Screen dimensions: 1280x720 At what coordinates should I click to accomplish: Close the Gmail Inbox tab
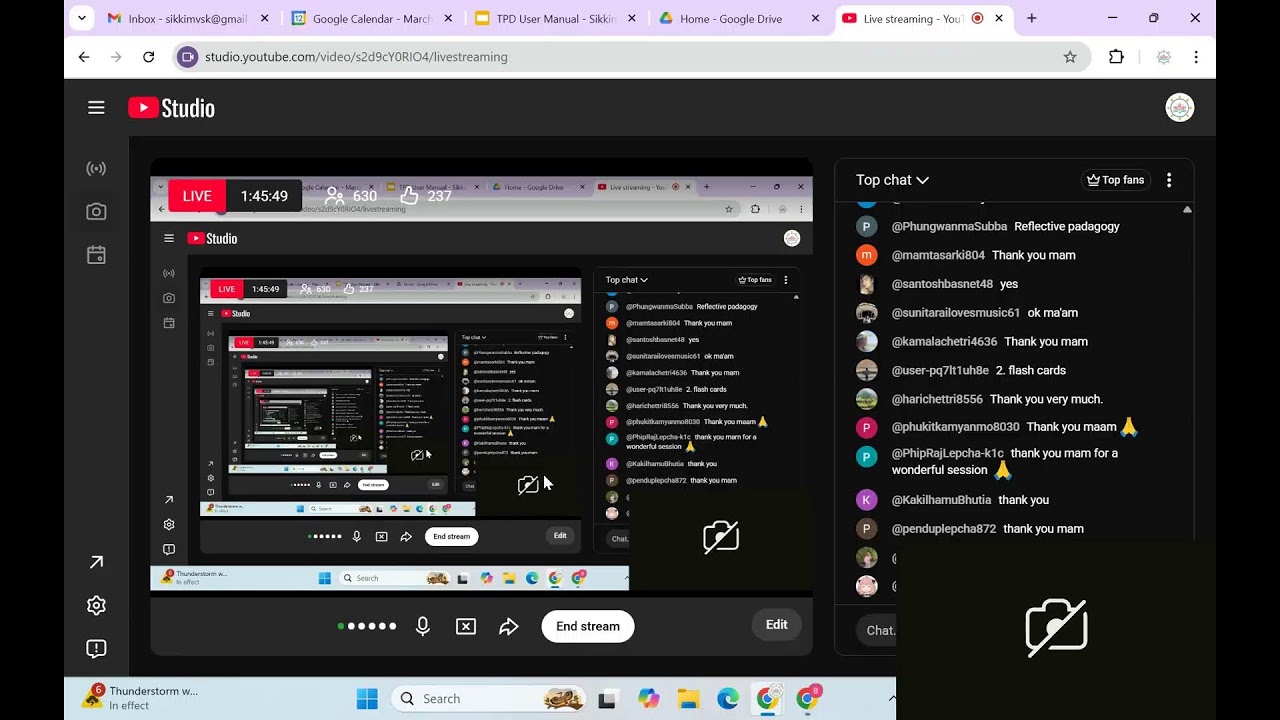tap(264, 18)
